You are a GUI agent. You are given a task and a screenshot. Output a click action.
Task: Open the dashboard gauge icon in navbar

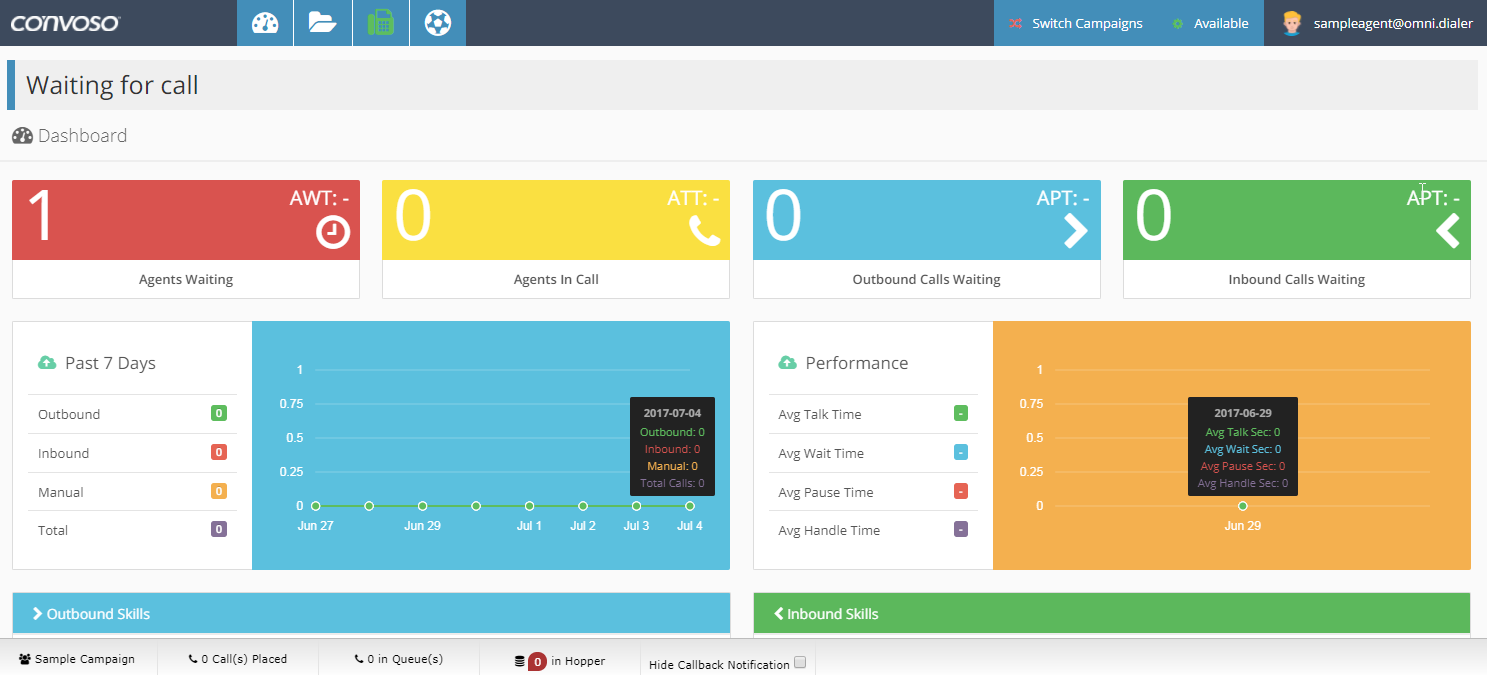point(265,23)
